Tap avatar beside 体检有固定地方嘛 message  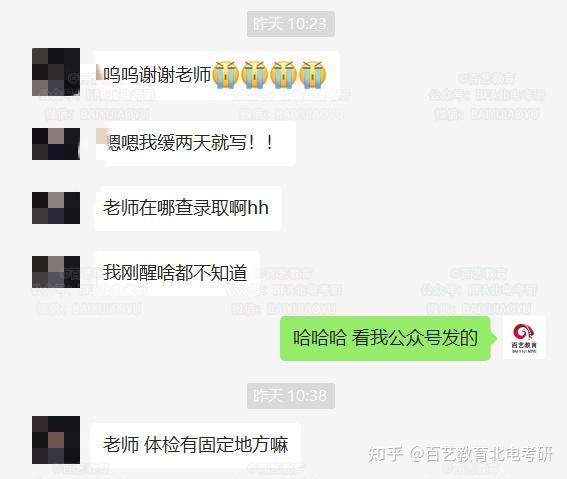pyautogui.click(x=56, y=440)
